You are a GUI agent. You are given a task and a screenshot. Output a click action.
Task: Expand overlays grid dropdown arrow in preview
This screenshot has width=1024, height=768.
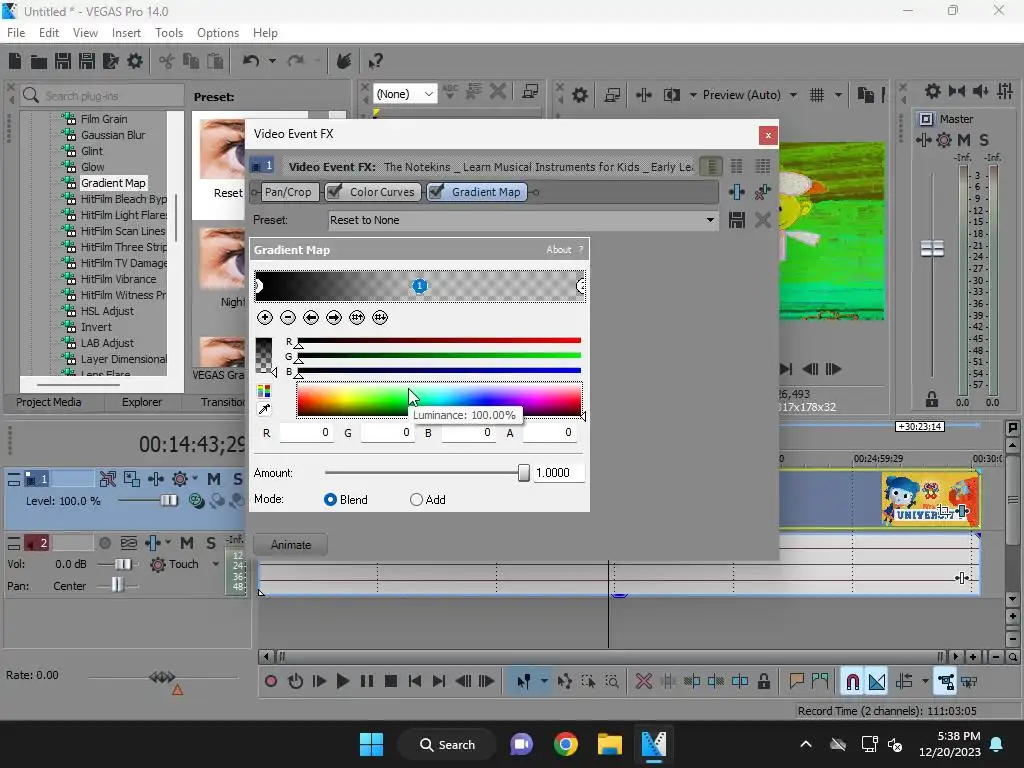click(x=838, y=95)
